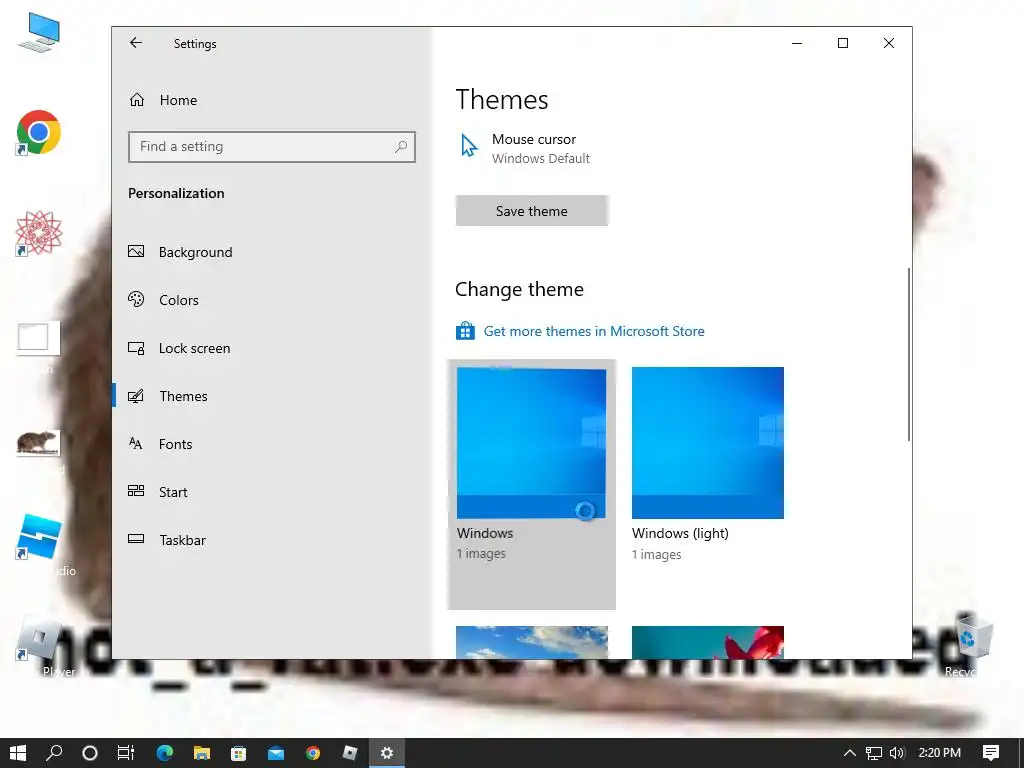Open taskbar Search magnifier
Screen dimensions: 1024x768
point(54,753)
